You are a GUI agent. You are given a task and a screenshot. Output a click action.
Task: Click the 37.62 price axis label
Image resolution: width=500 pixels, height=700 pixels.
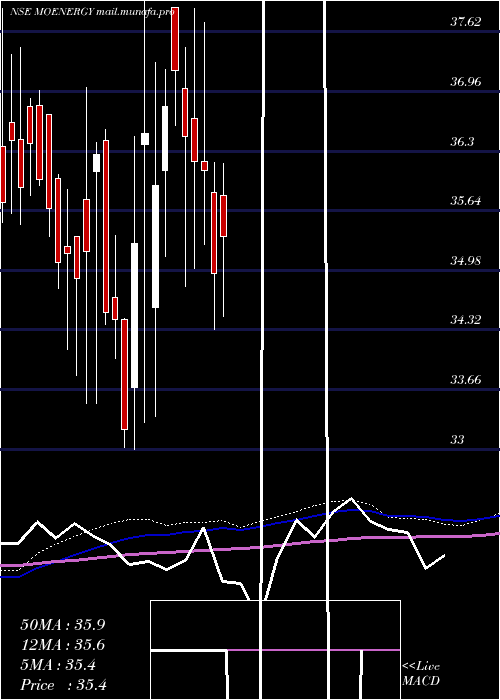(466, 21)
